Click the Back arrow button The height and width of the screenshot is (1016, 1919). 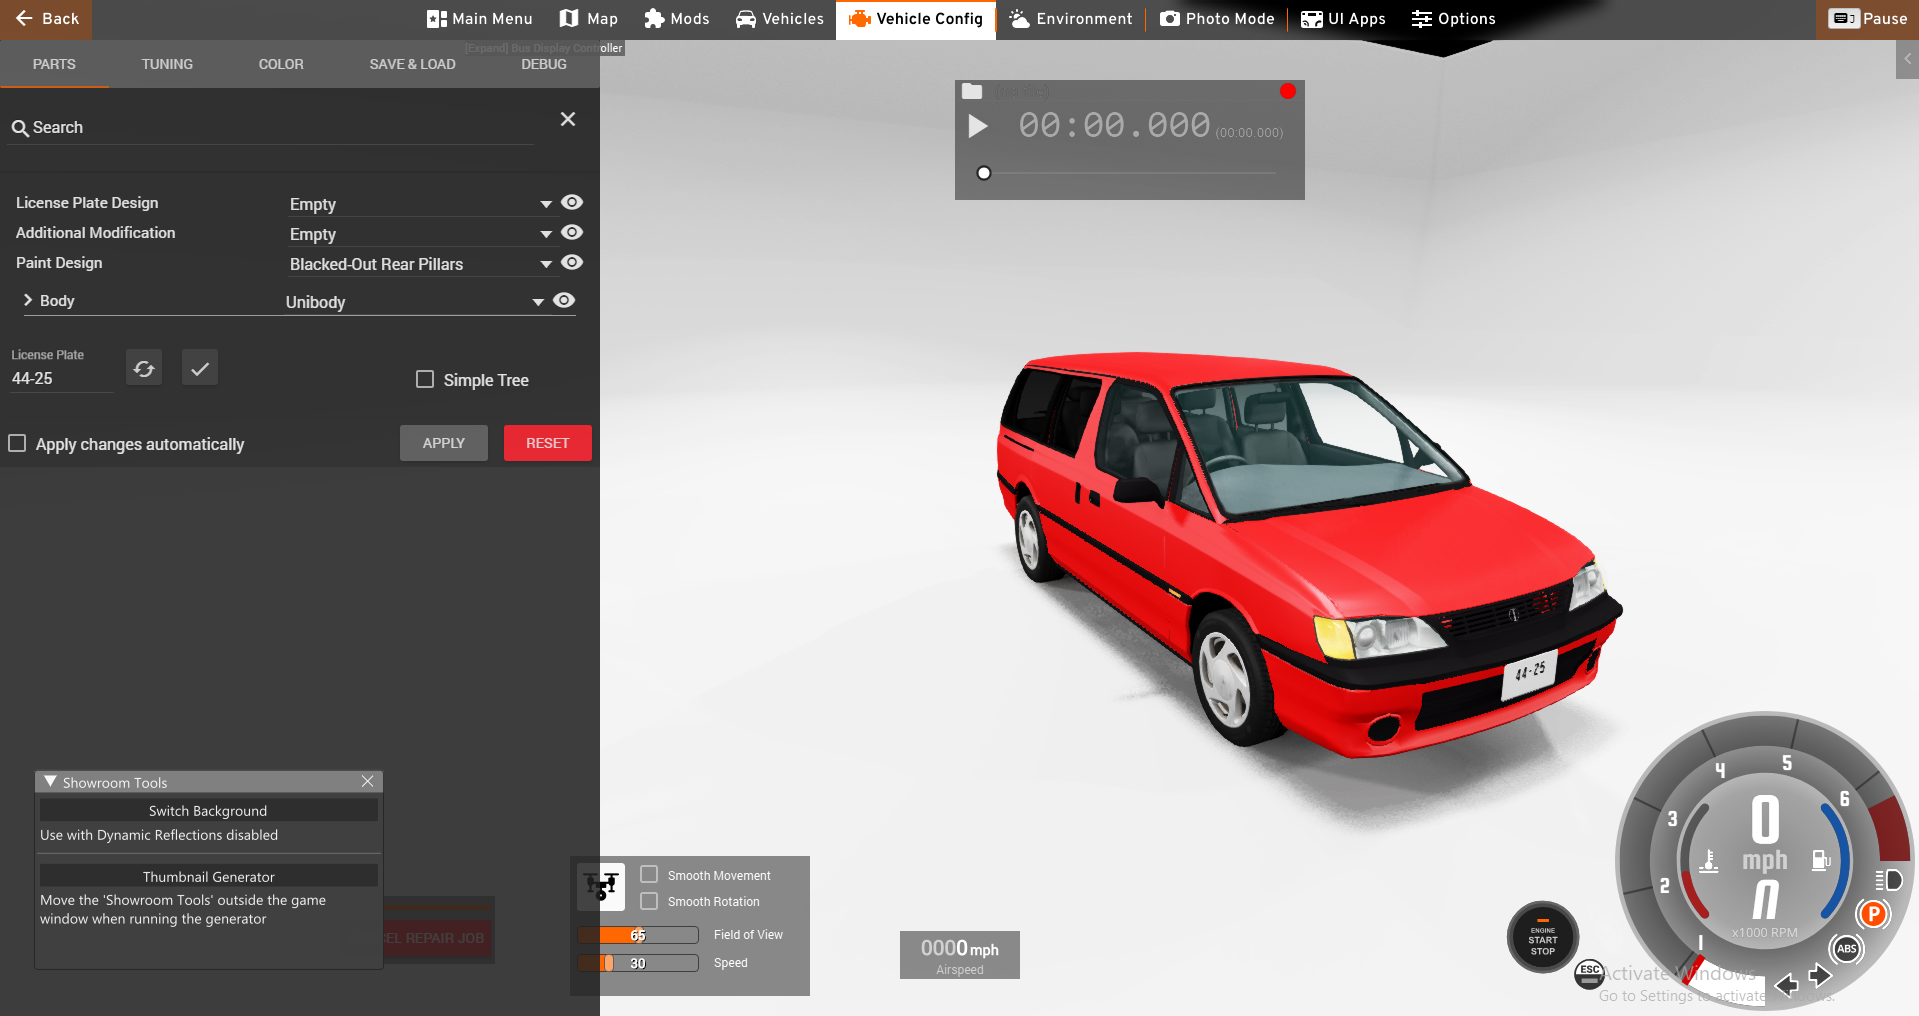46,19
